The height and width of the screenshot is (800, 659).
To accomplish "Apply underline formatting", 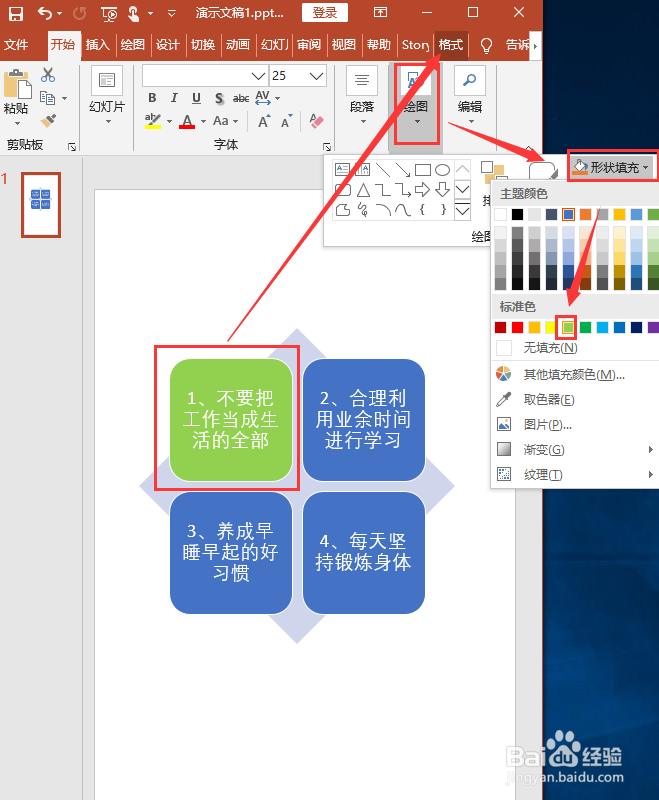I will click(196, 97).
